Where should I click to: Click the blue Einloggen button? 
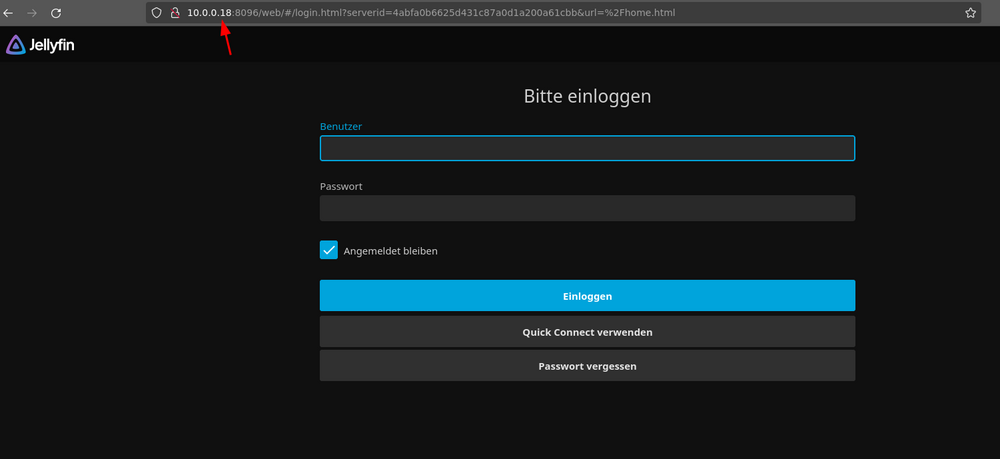587,296
